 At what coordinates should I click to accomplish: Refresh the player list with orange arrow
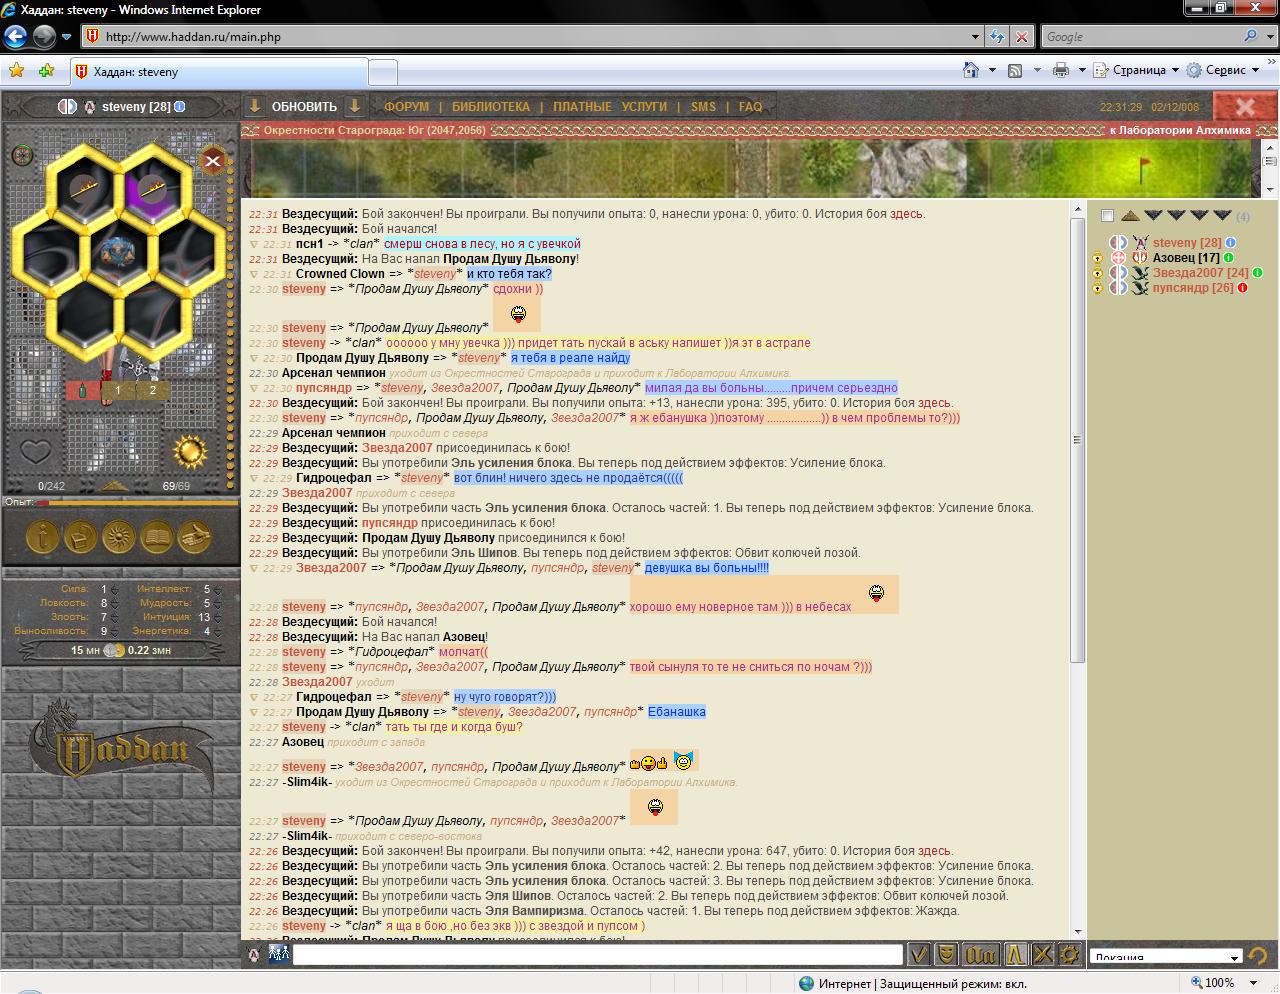click(x=1258, y=956)
